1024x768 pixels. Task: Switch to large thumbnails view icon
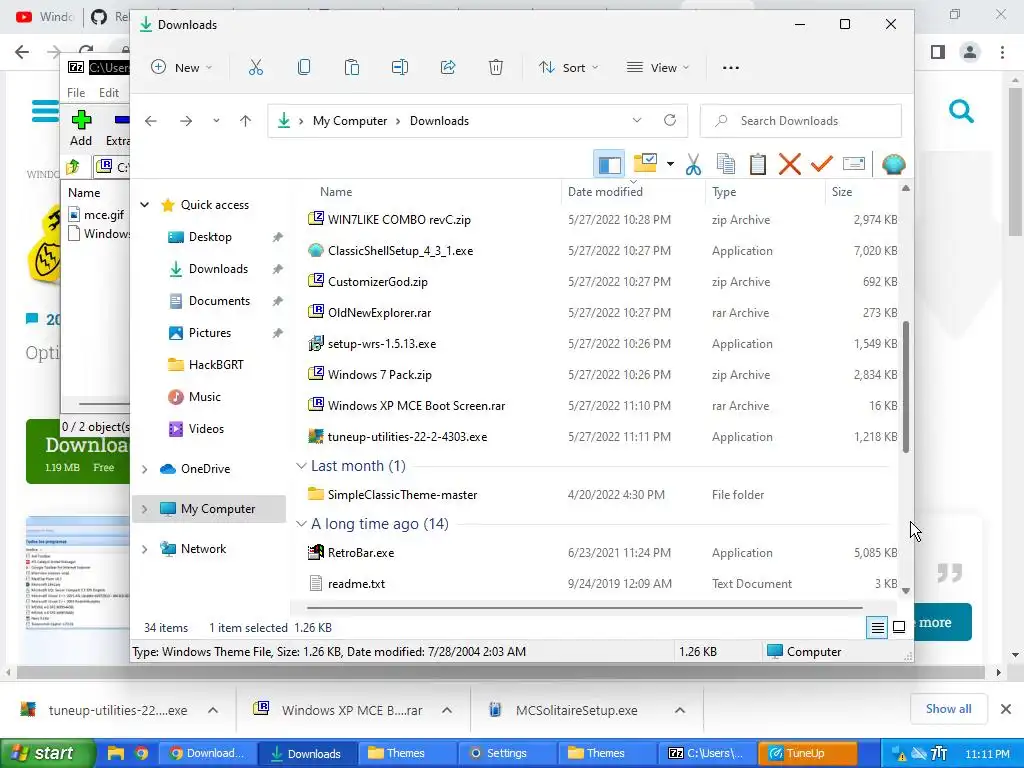(x=899, y=627)
